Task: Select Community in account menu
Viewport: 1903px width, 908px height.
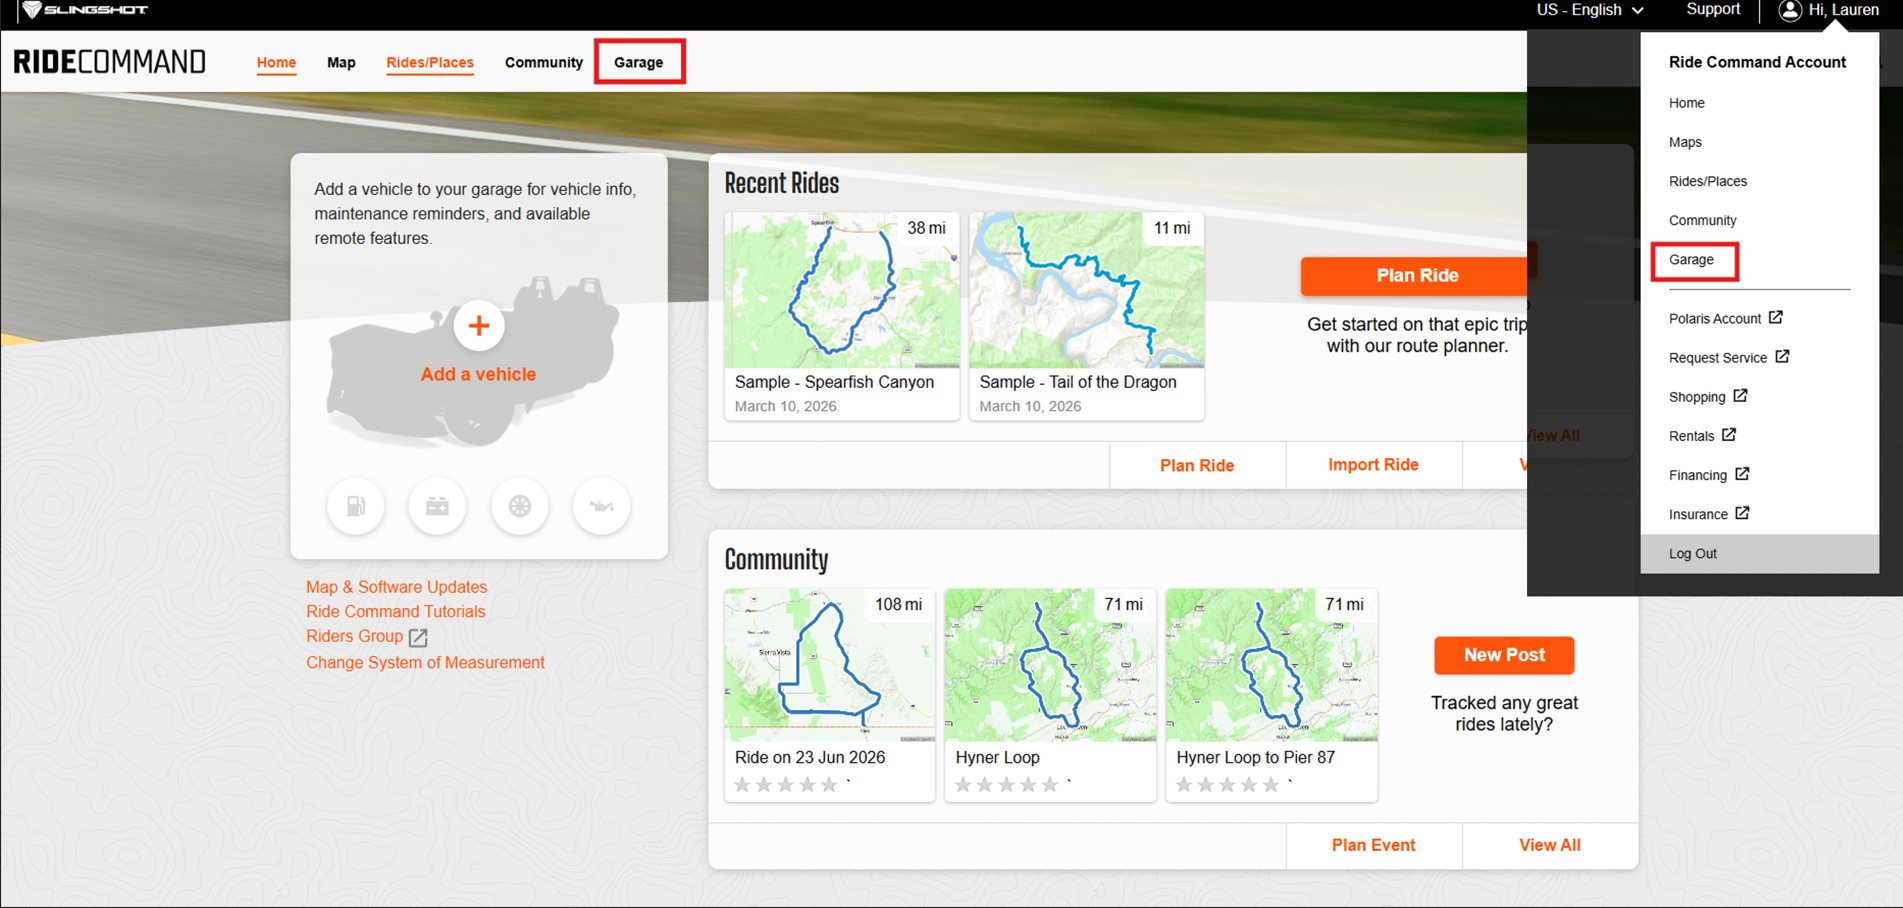Action: 1703,220
